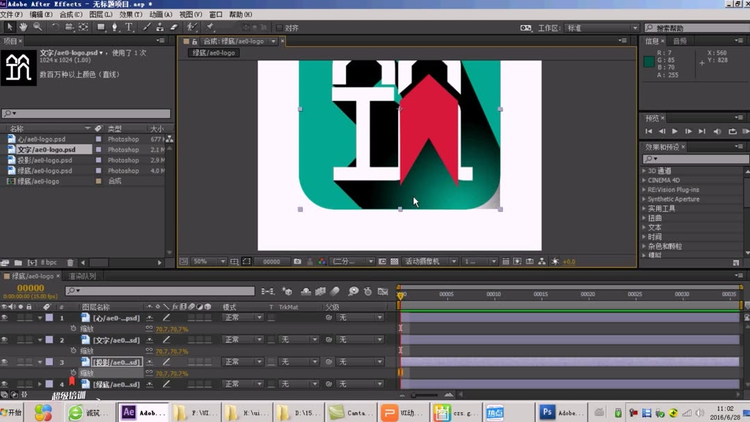
Task: Select the Selection arrow tool
Action: [9, 27]
